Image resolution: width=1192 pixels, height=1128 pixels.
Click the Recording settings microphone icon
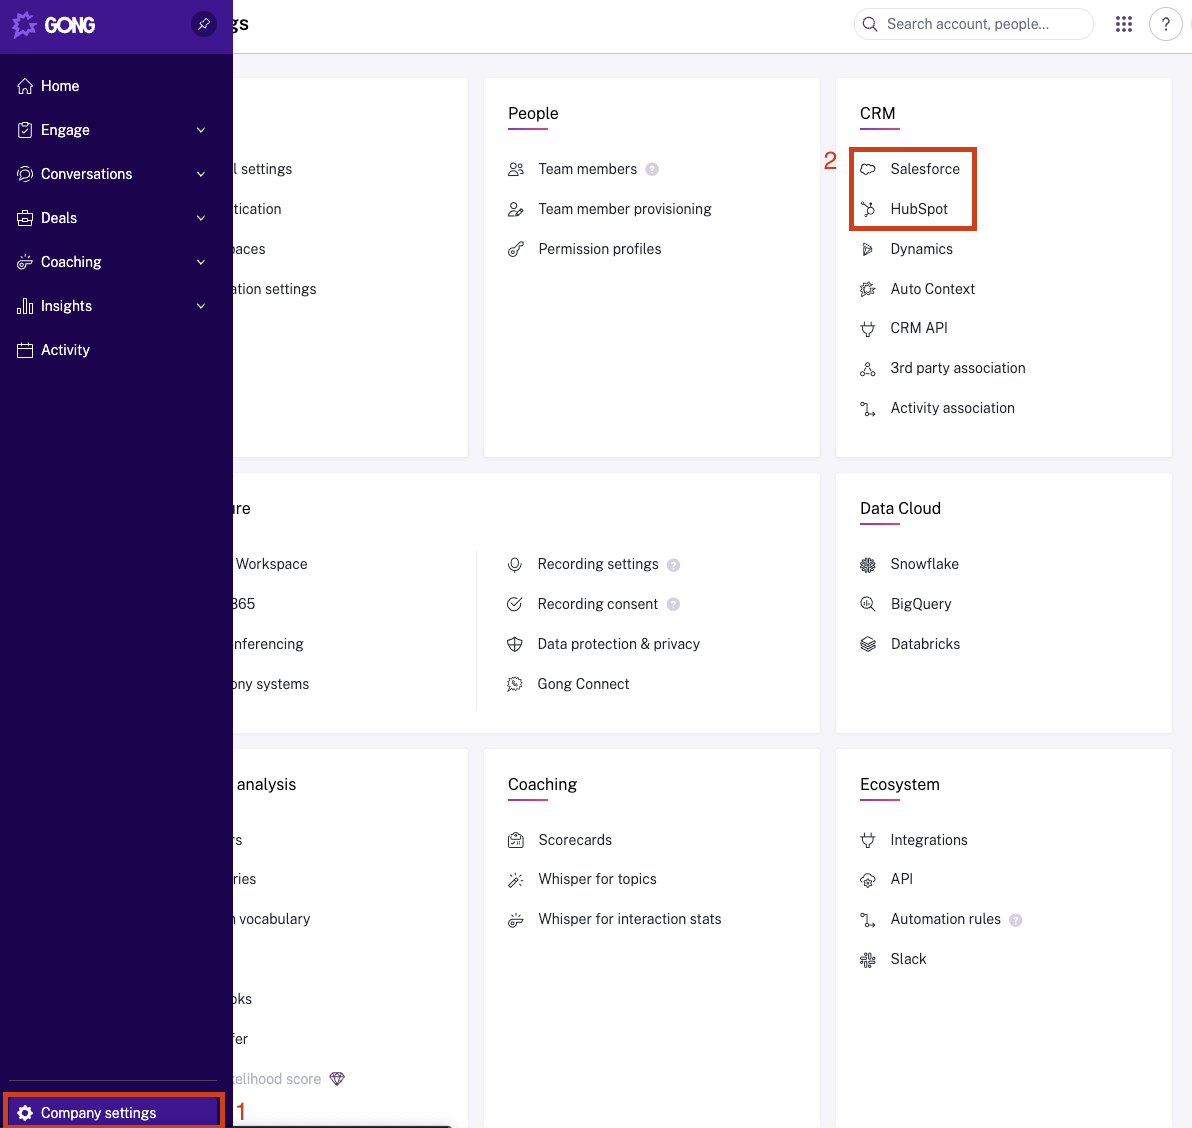515,565
